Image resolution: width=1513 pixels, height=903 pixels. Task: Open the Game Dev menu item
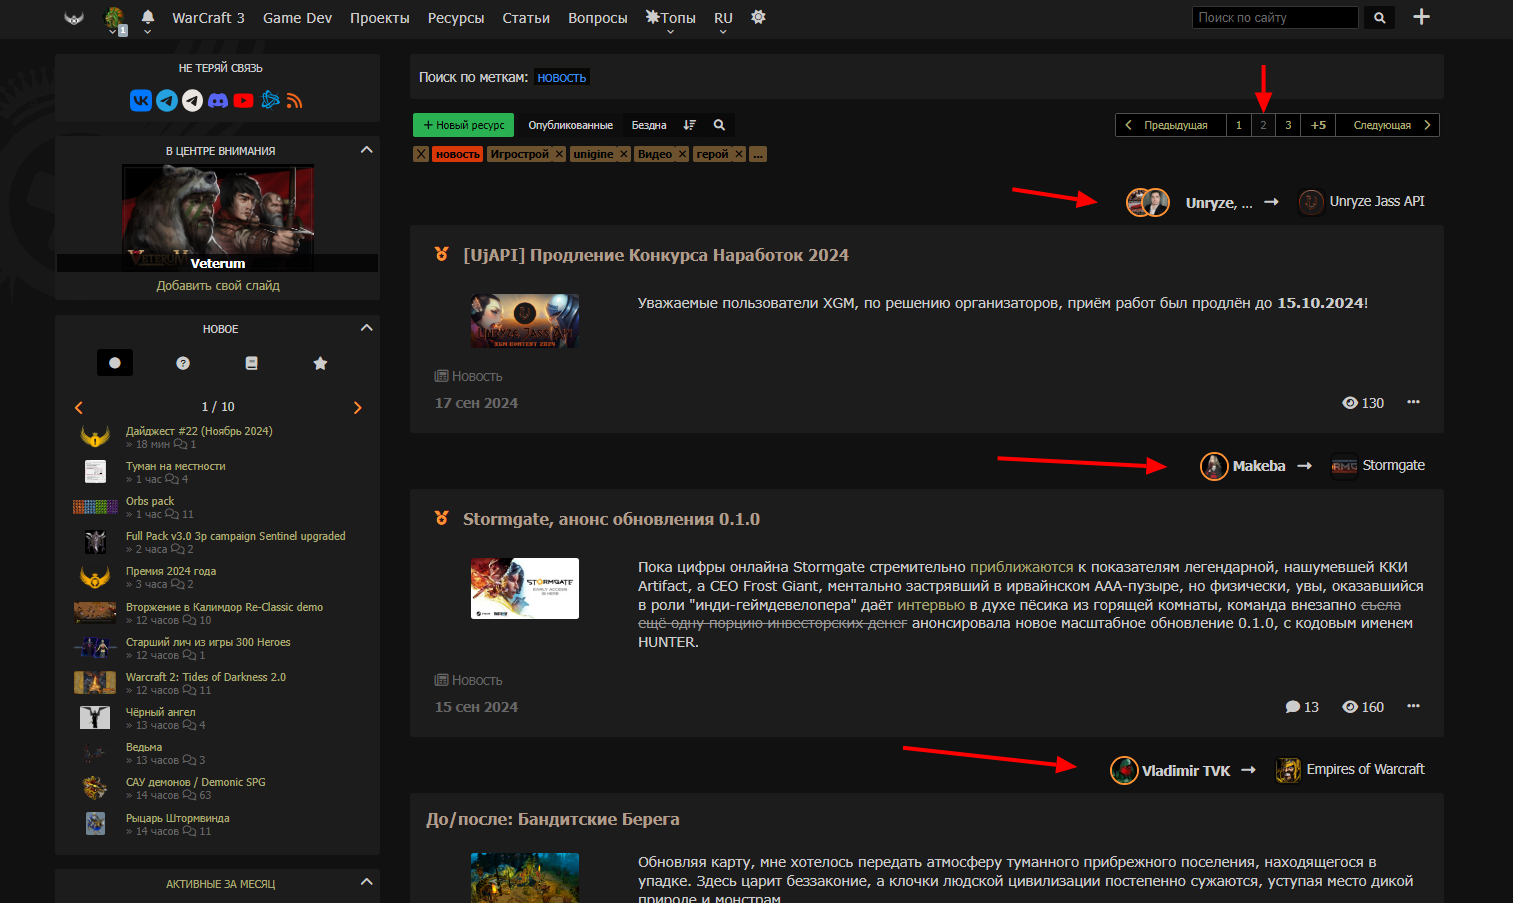297,18
